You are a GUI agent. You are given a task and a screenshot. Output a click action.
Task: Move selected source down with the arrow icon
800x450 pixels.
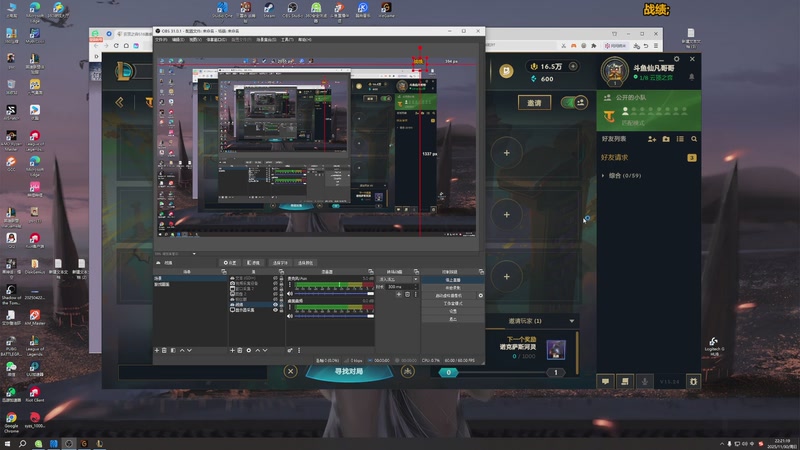265,351
